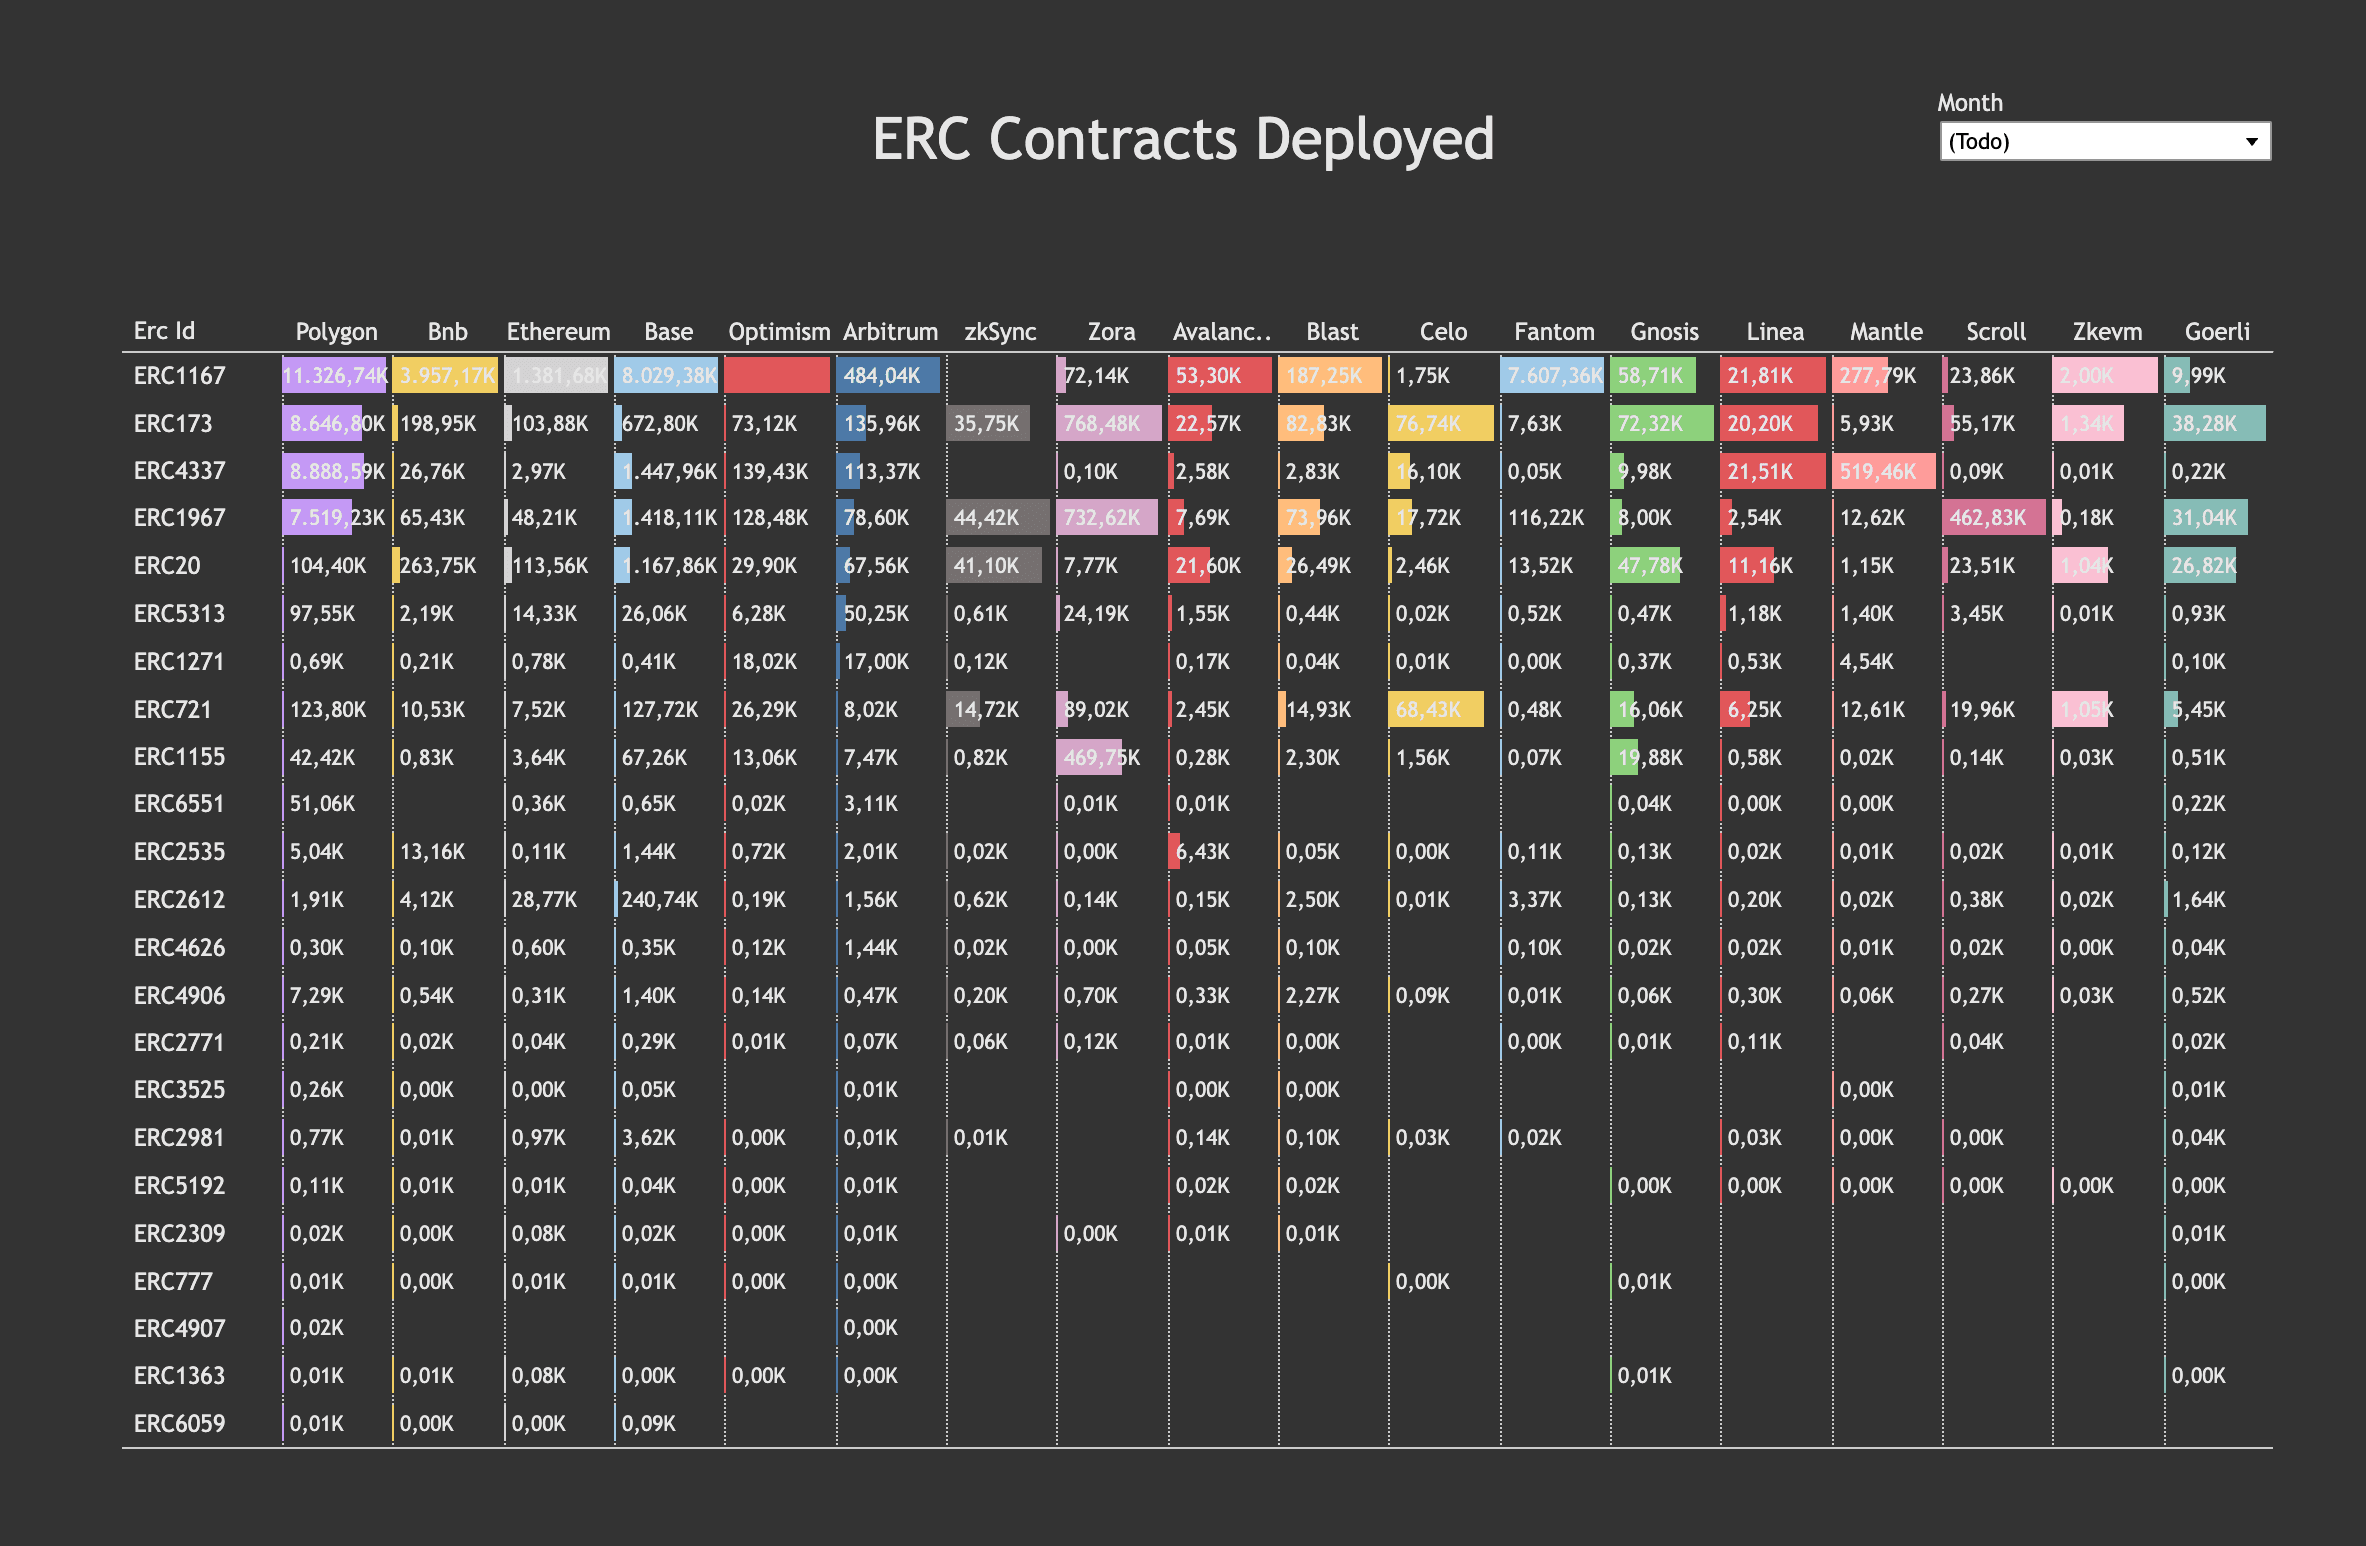Select the ERC6059 row label
The height and width of the screenshot is (1546, 2366).
click(180, 1424)
